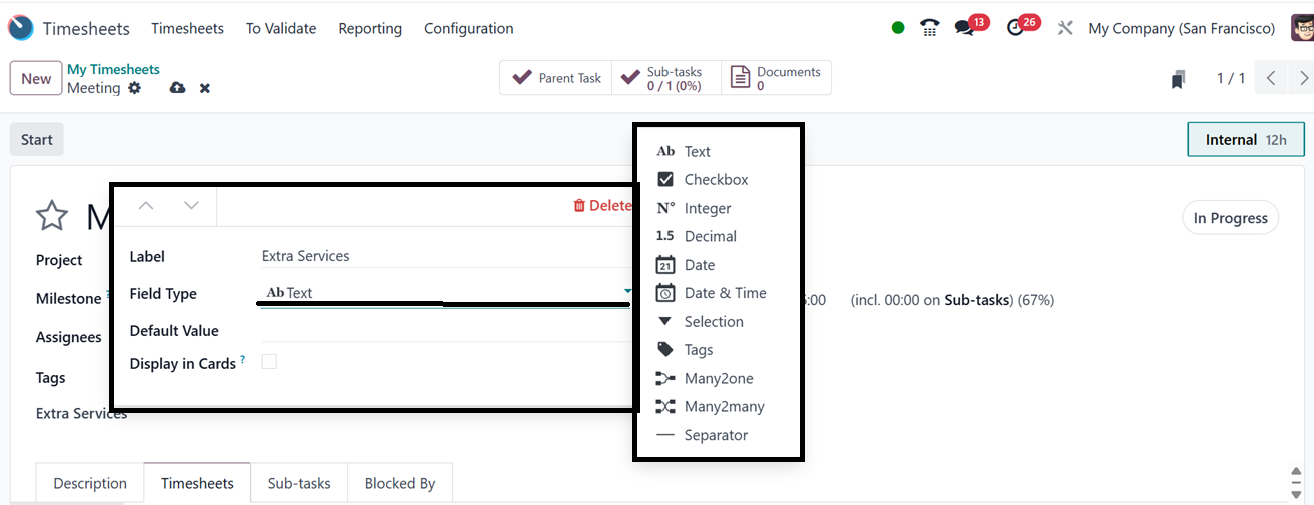Move property up with chevron arrow
The width and height of the screenshot is (1314, 505).
tap(146, 206)
